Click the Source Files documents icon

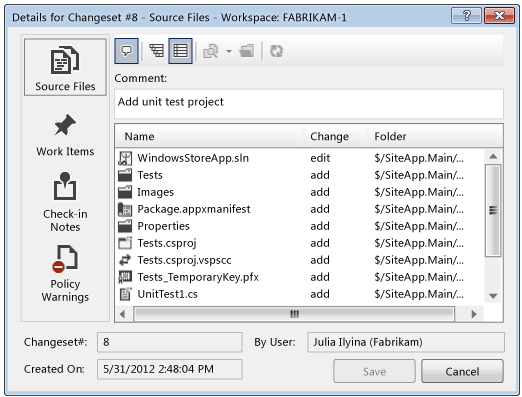tap(65, 60)
